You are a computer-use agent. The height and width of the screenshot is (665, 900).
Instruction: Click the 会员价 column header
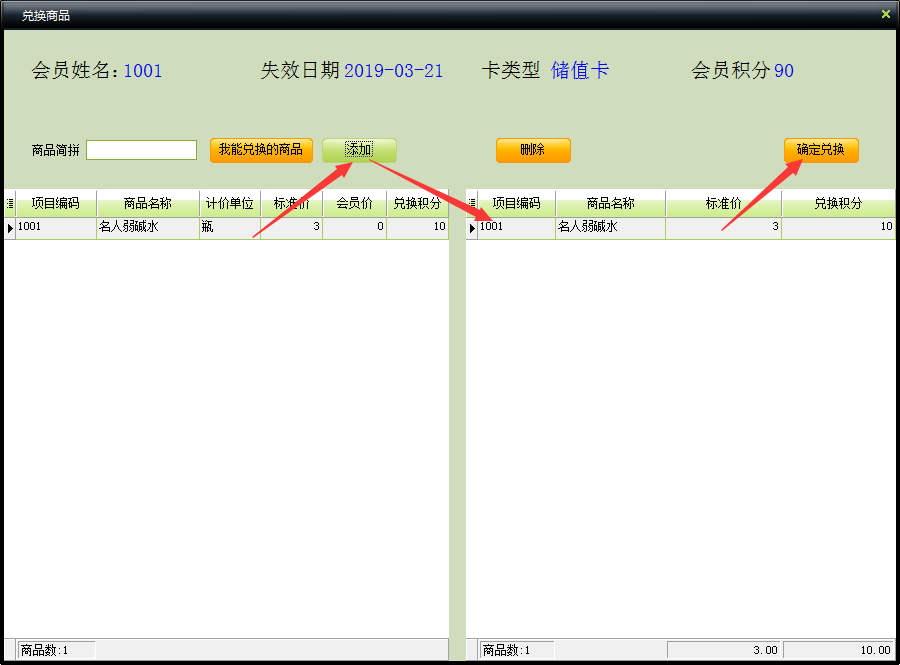pyautogui.click(x=354, y=203)
